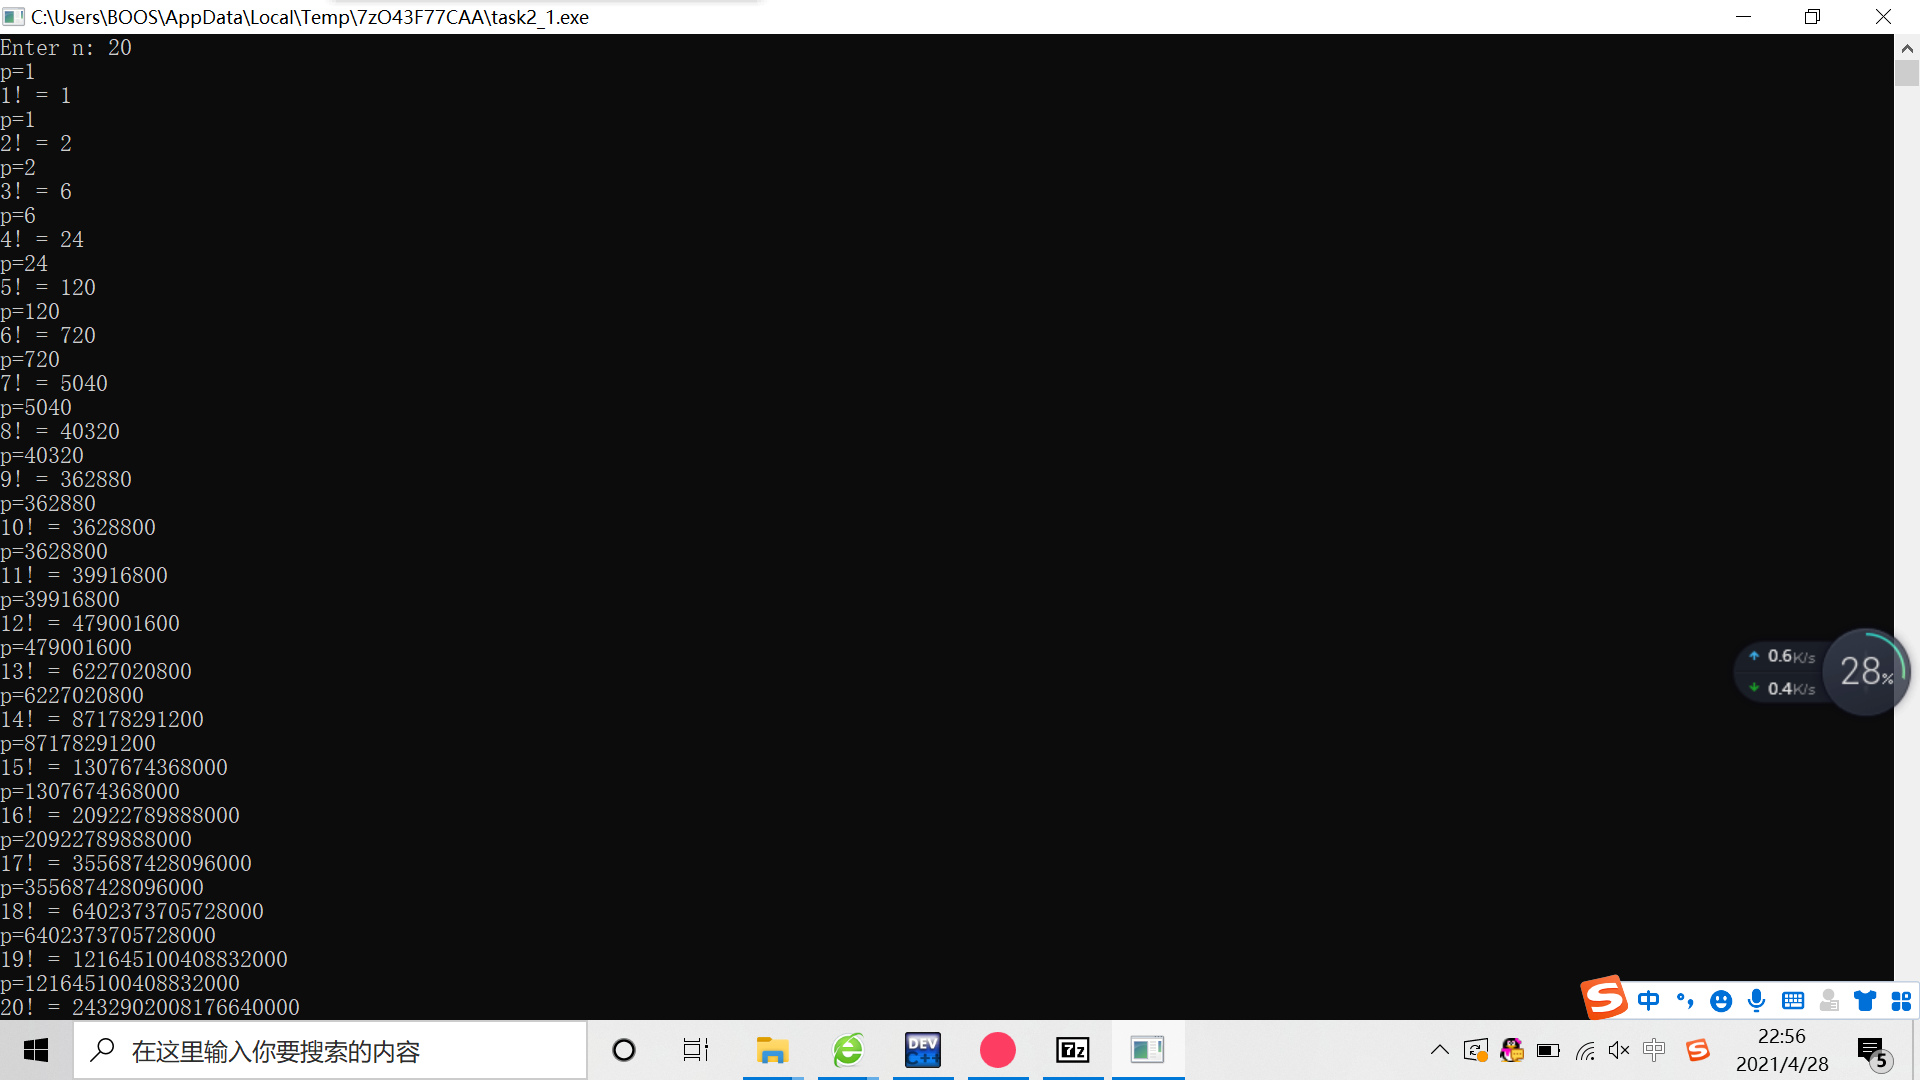This screenshot has height=1080, width=1920.
Task: Click the Sogou microphone voice input icon
Action: 1756,1001
